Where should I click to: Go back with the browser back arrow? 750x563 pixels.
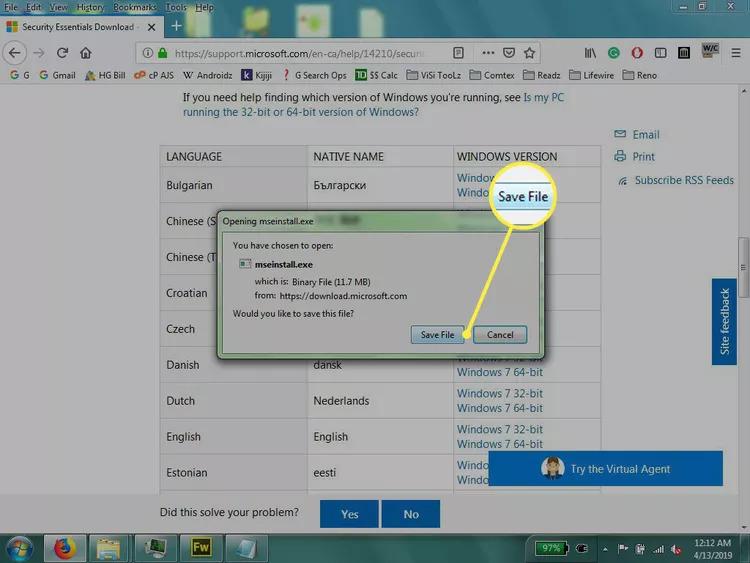click(x=14, y=53)
